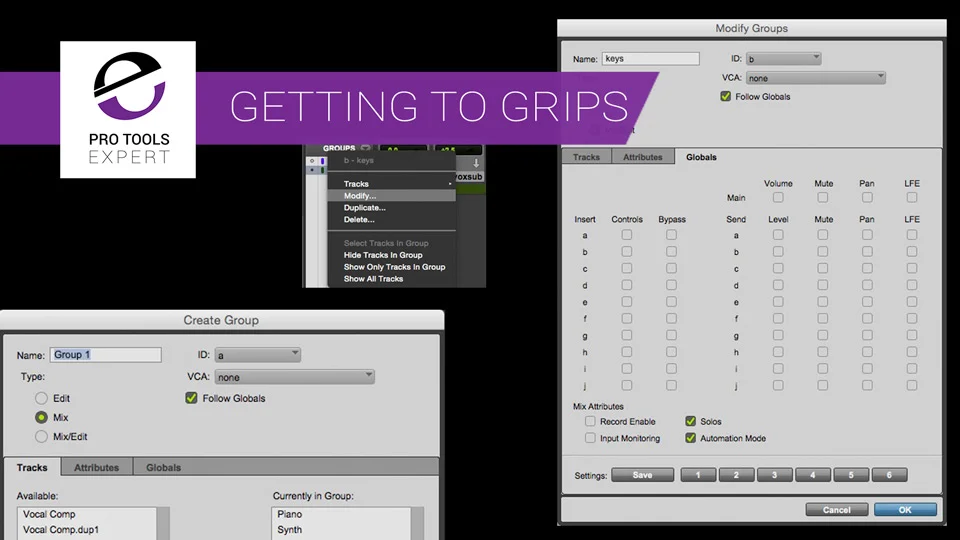Viewport: 960px width, 540px height.
Task: Uncheck the Solos checkbox
Action: (x=691, y=421)
